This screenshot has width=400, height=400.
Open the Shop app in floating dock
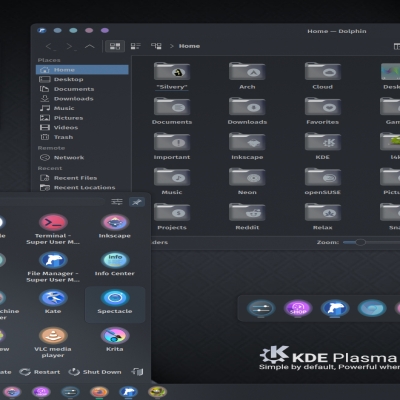point(298,309)
